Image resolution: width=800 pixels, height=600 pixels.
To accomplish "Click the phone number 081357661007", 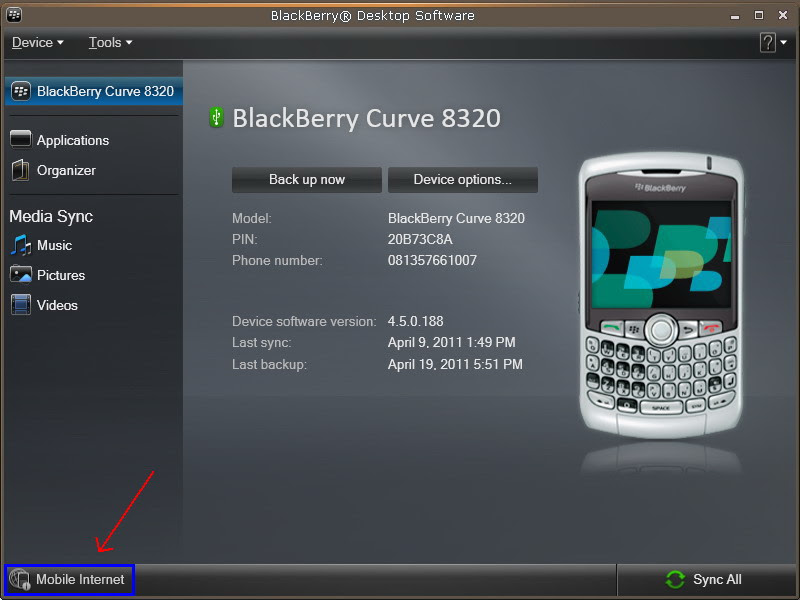I will point(432,261).
